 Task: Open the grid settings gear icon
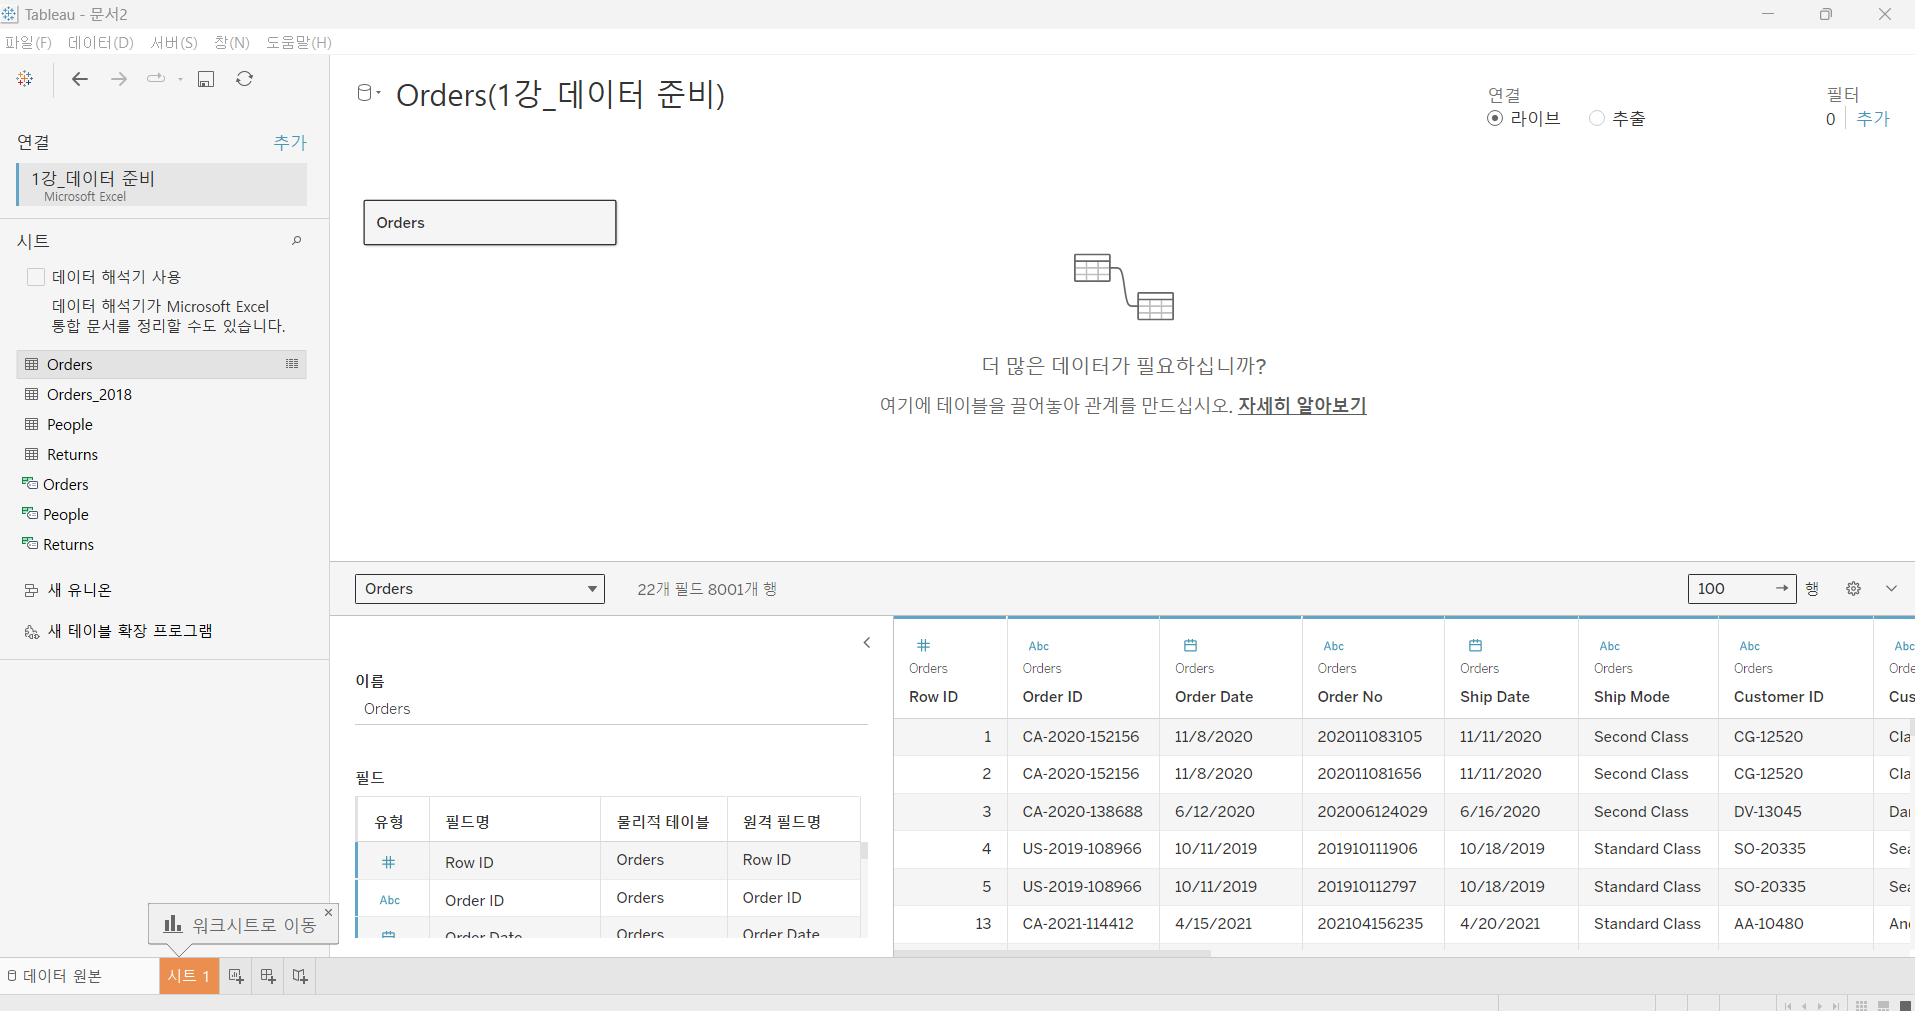(x=1853, y=589)
